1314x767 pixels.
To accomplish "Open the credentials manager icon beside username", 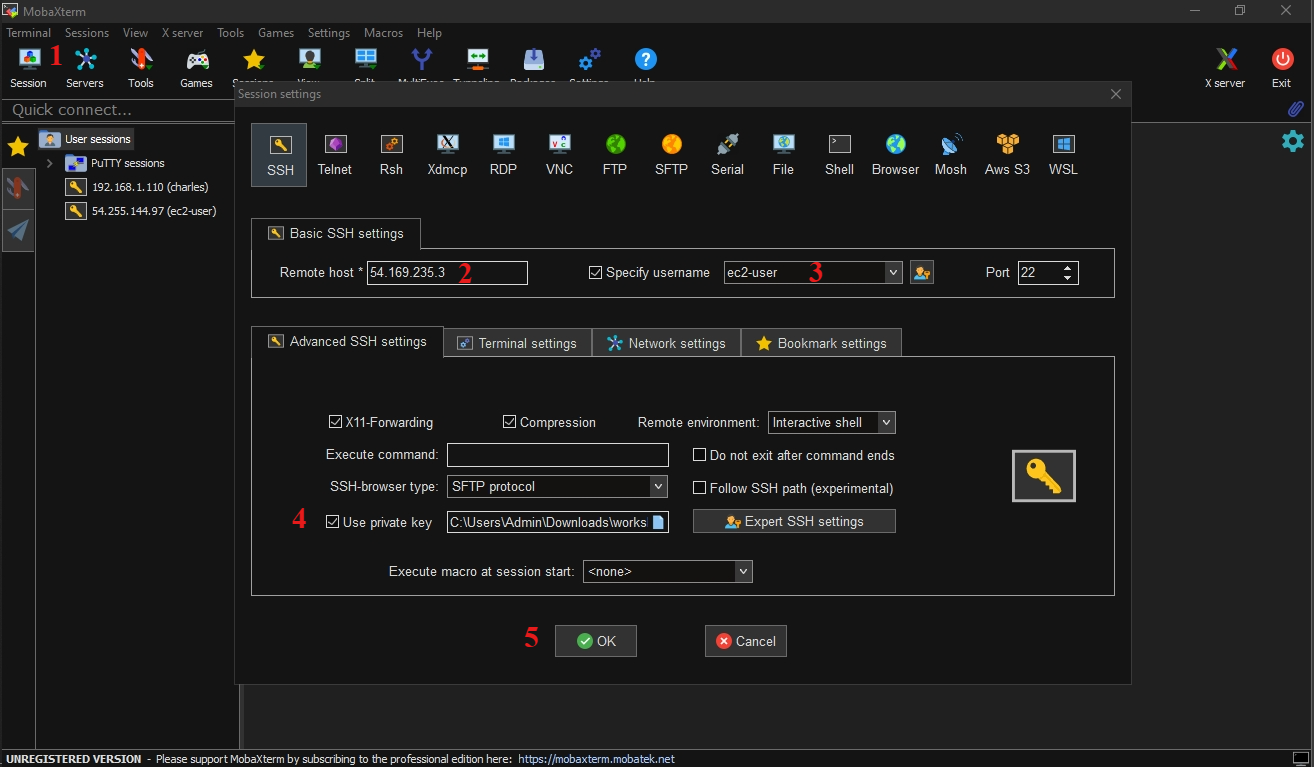I will point(921,272).
